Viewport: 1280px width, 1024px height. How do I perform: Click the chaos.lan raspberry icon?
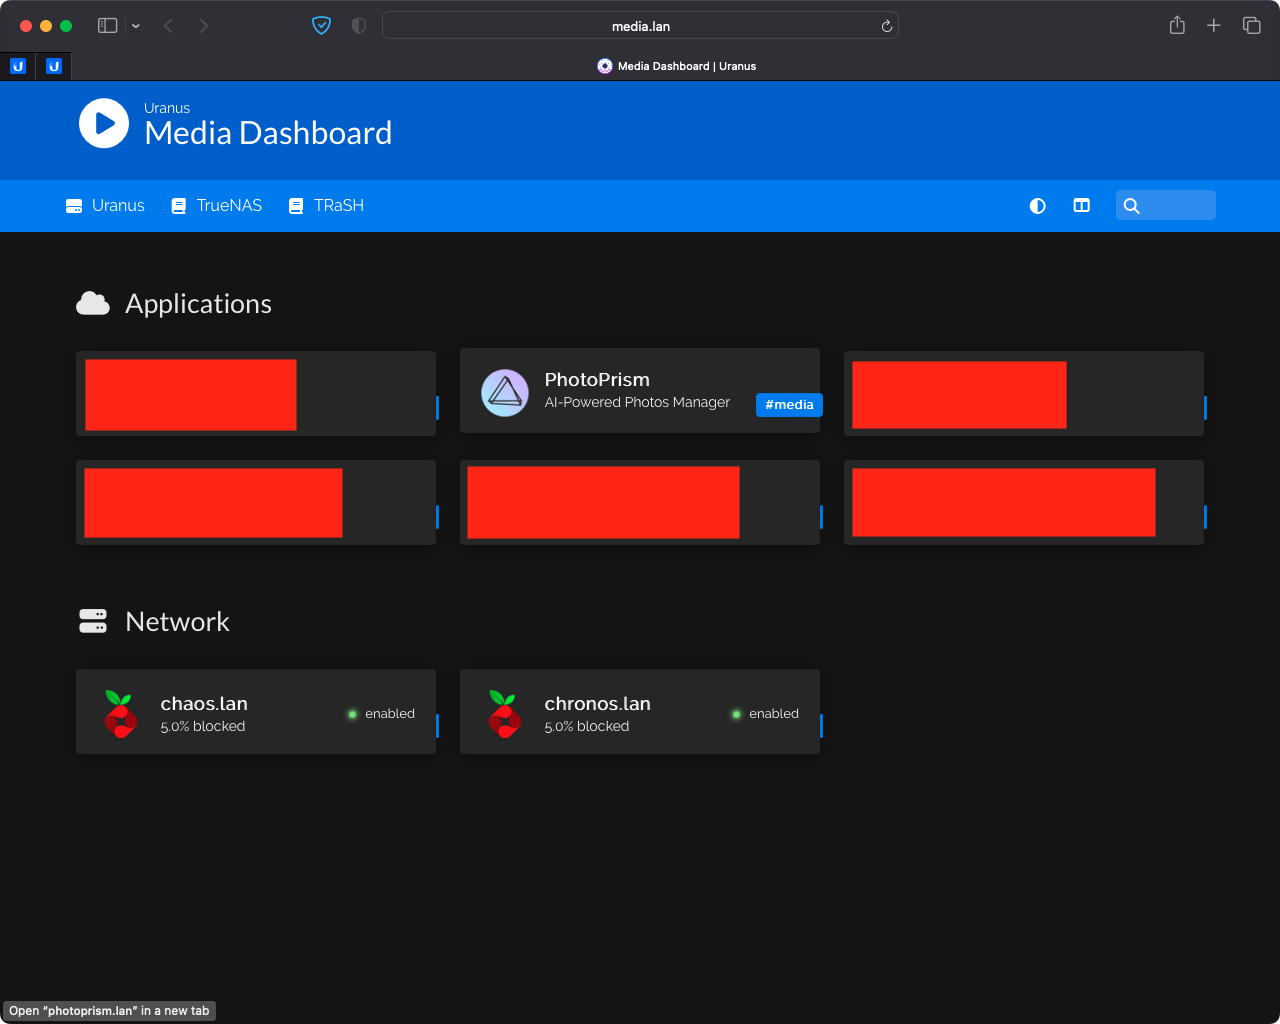[x=120, y=714]
